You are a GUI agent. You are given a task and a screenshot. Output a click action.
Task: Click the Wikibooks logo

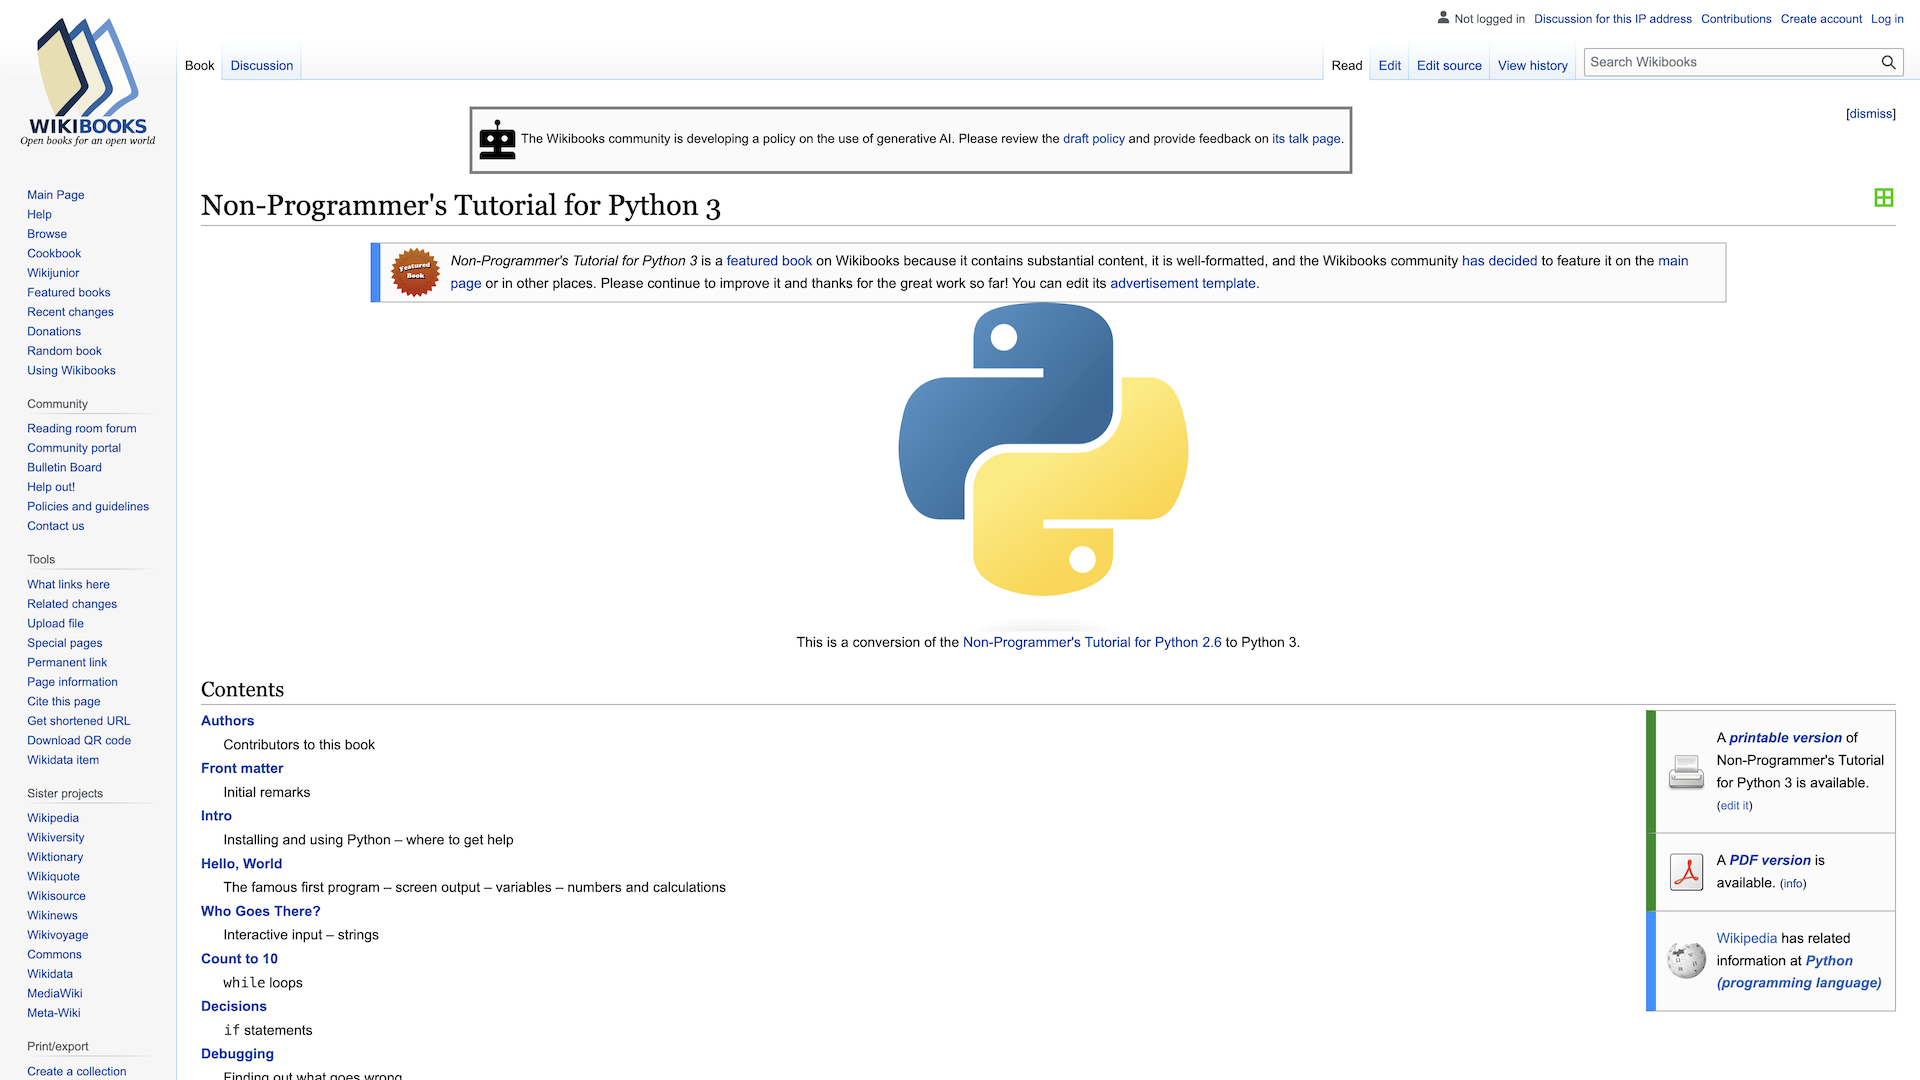coord(88,84)
